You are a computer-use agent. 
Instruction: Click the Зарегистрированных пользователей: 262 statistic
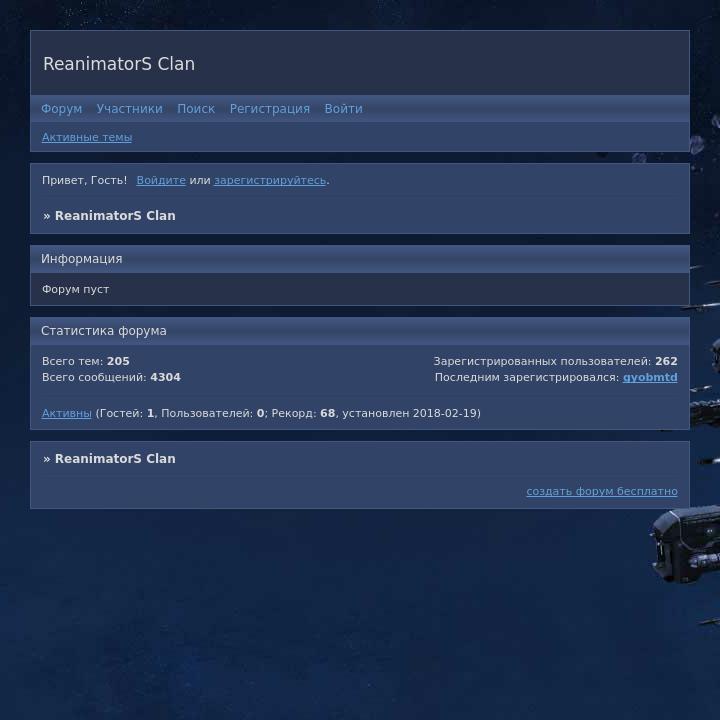click(556, 361)
